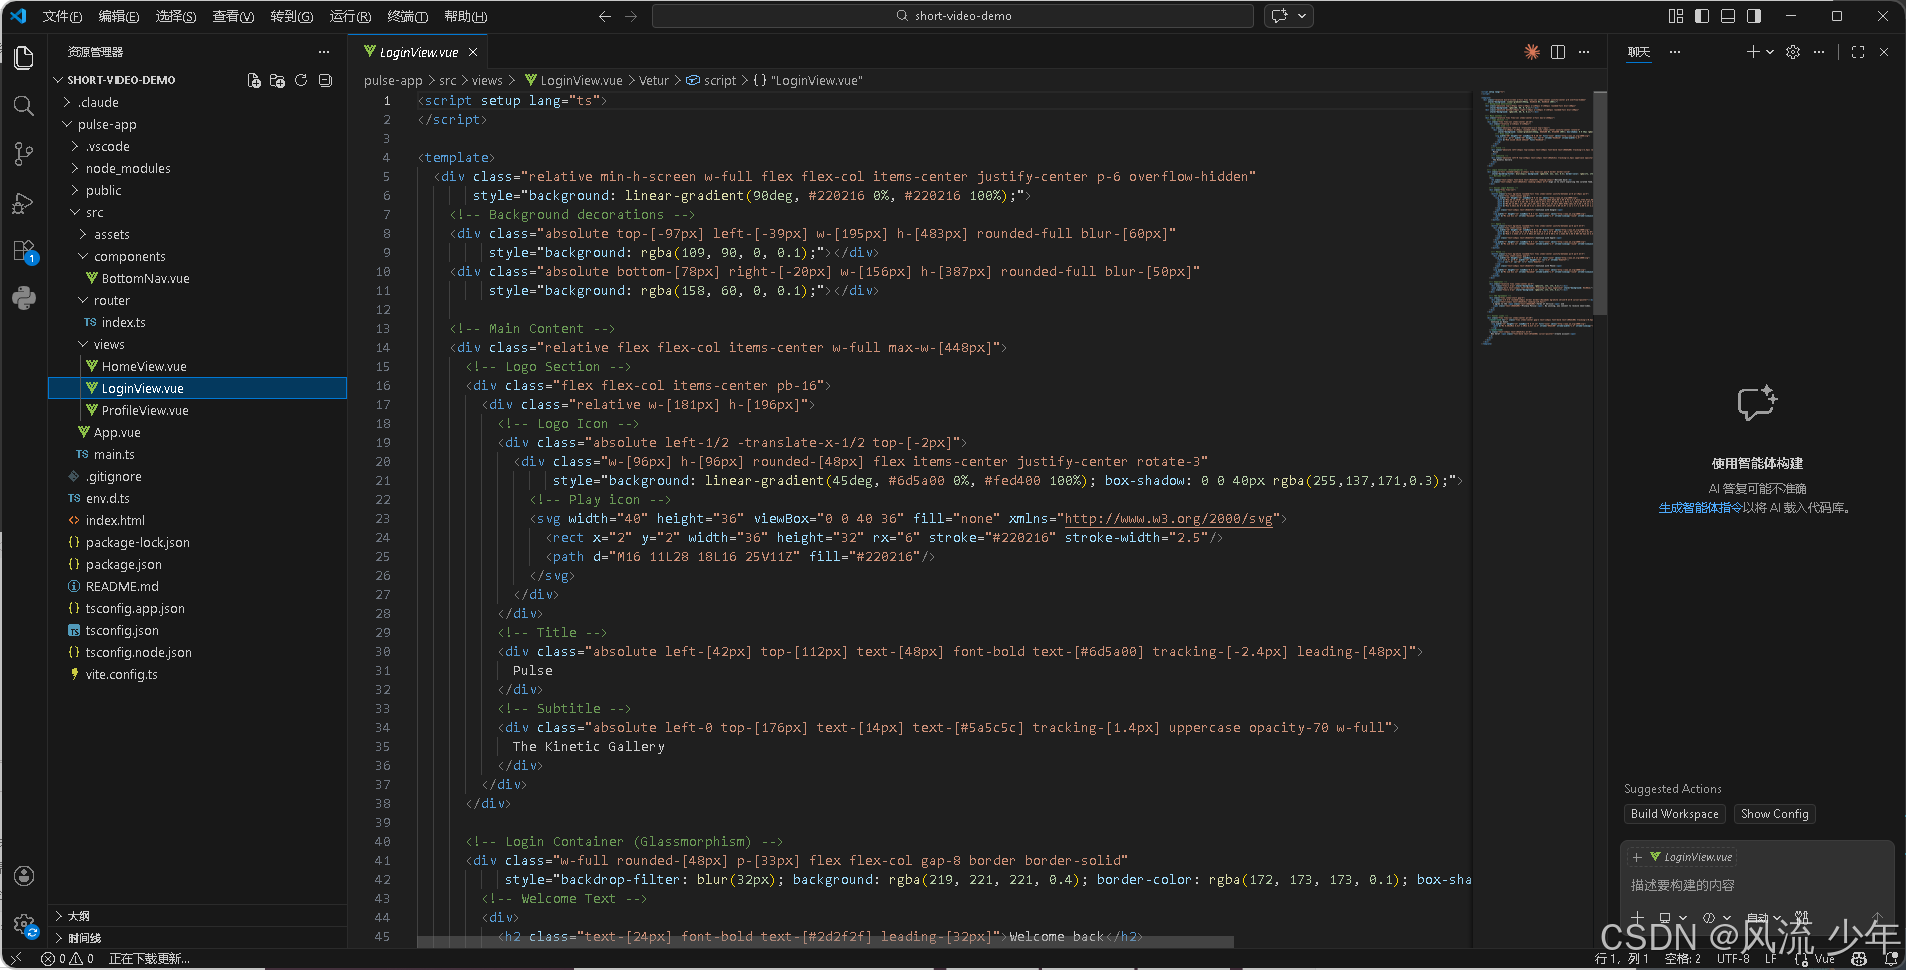Maximize the chat panel

1858,52
